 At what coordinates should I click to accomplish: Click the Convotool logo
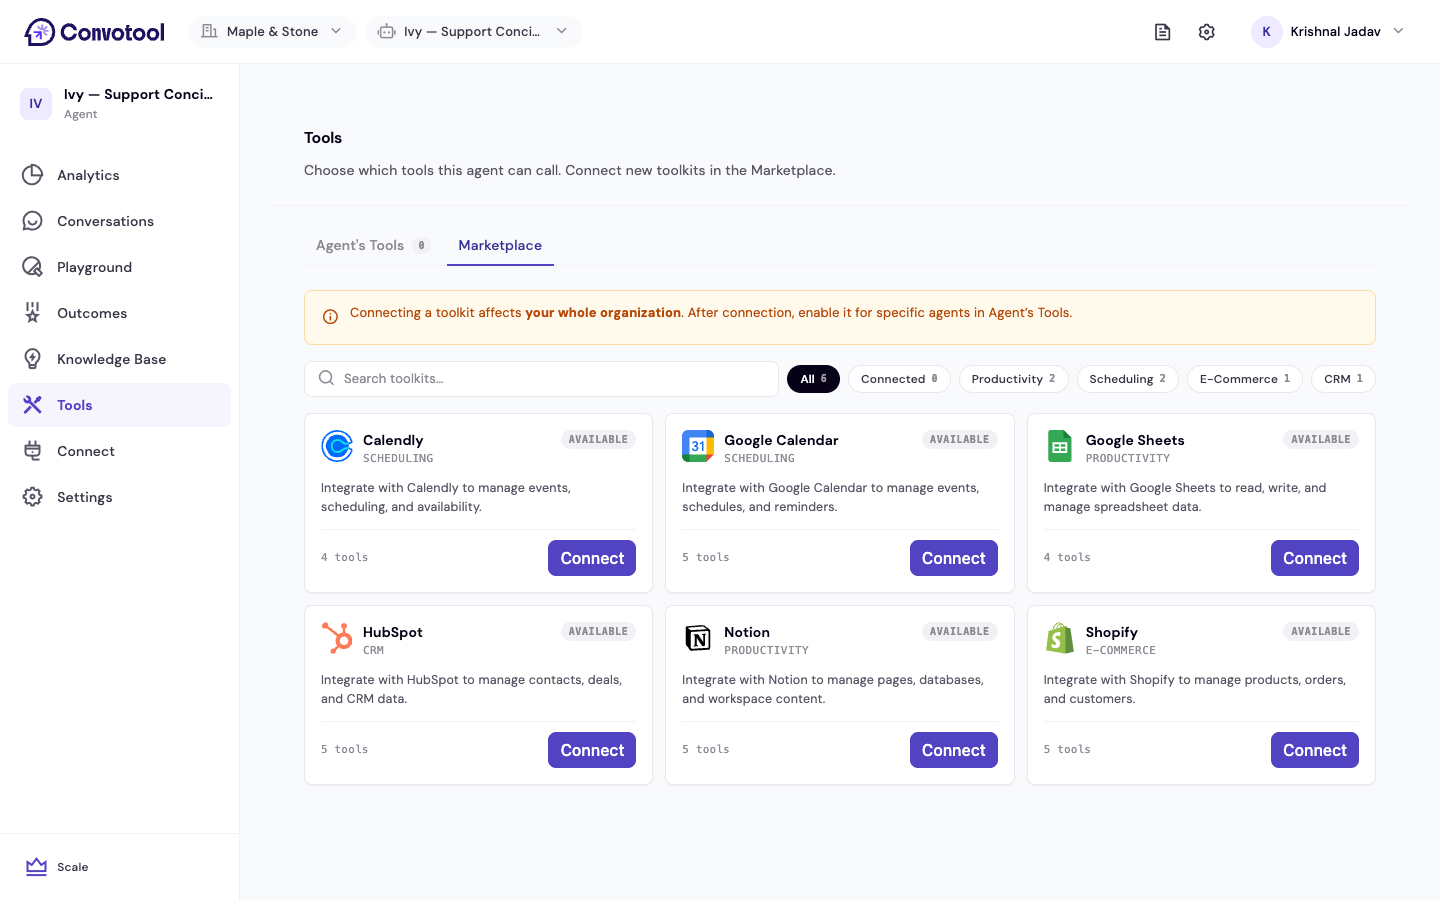tap(94, 32)
